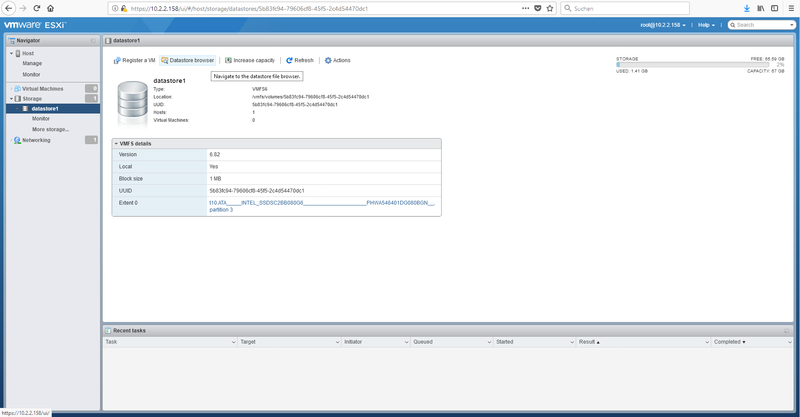Open the Firefox downloads arrow
Image resolution: width=800 pixels, height=417 pixels.
[746, 8]
